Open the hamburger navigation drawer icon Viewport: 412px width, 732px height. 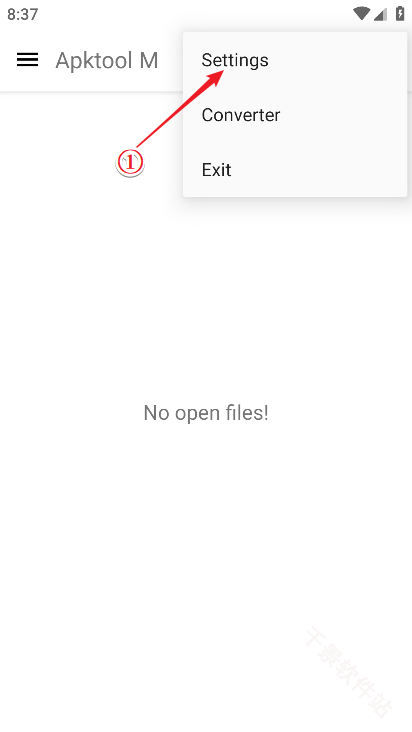(x=28, y=60)
